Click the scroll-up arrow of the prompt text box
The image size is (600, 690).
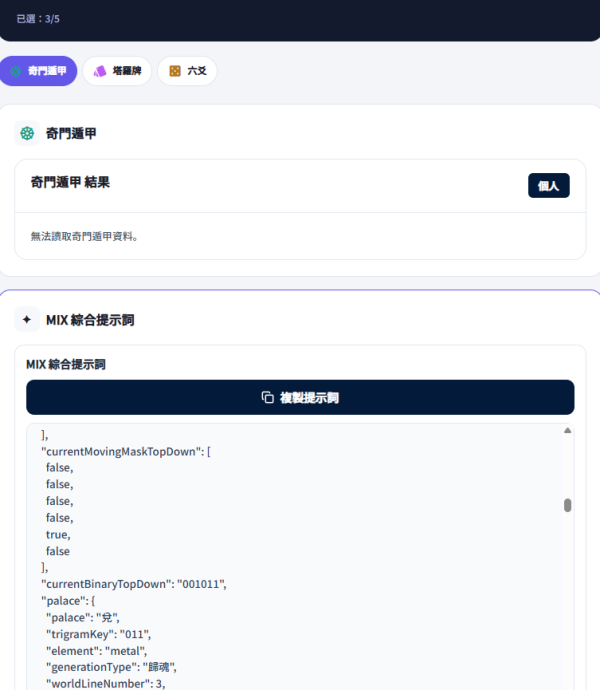point(567,430)
